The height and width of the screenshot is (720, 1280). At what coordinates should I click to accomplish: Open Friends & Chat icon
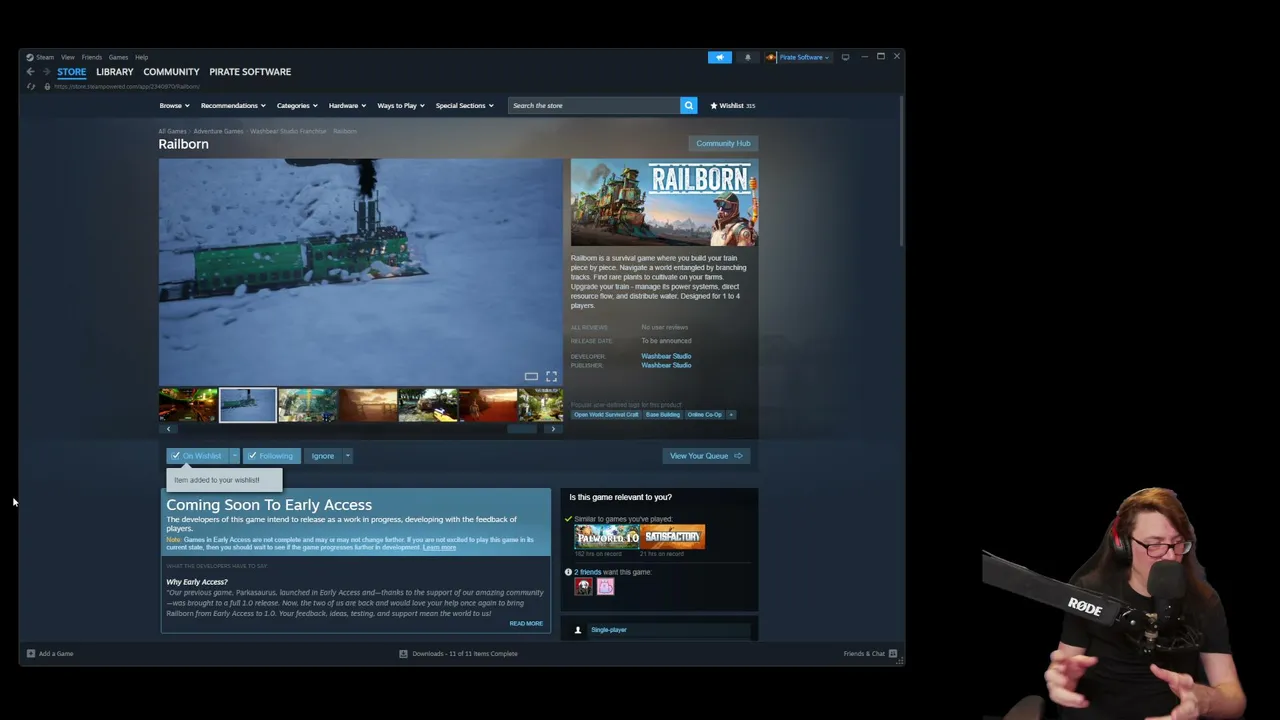coord(893,654)
